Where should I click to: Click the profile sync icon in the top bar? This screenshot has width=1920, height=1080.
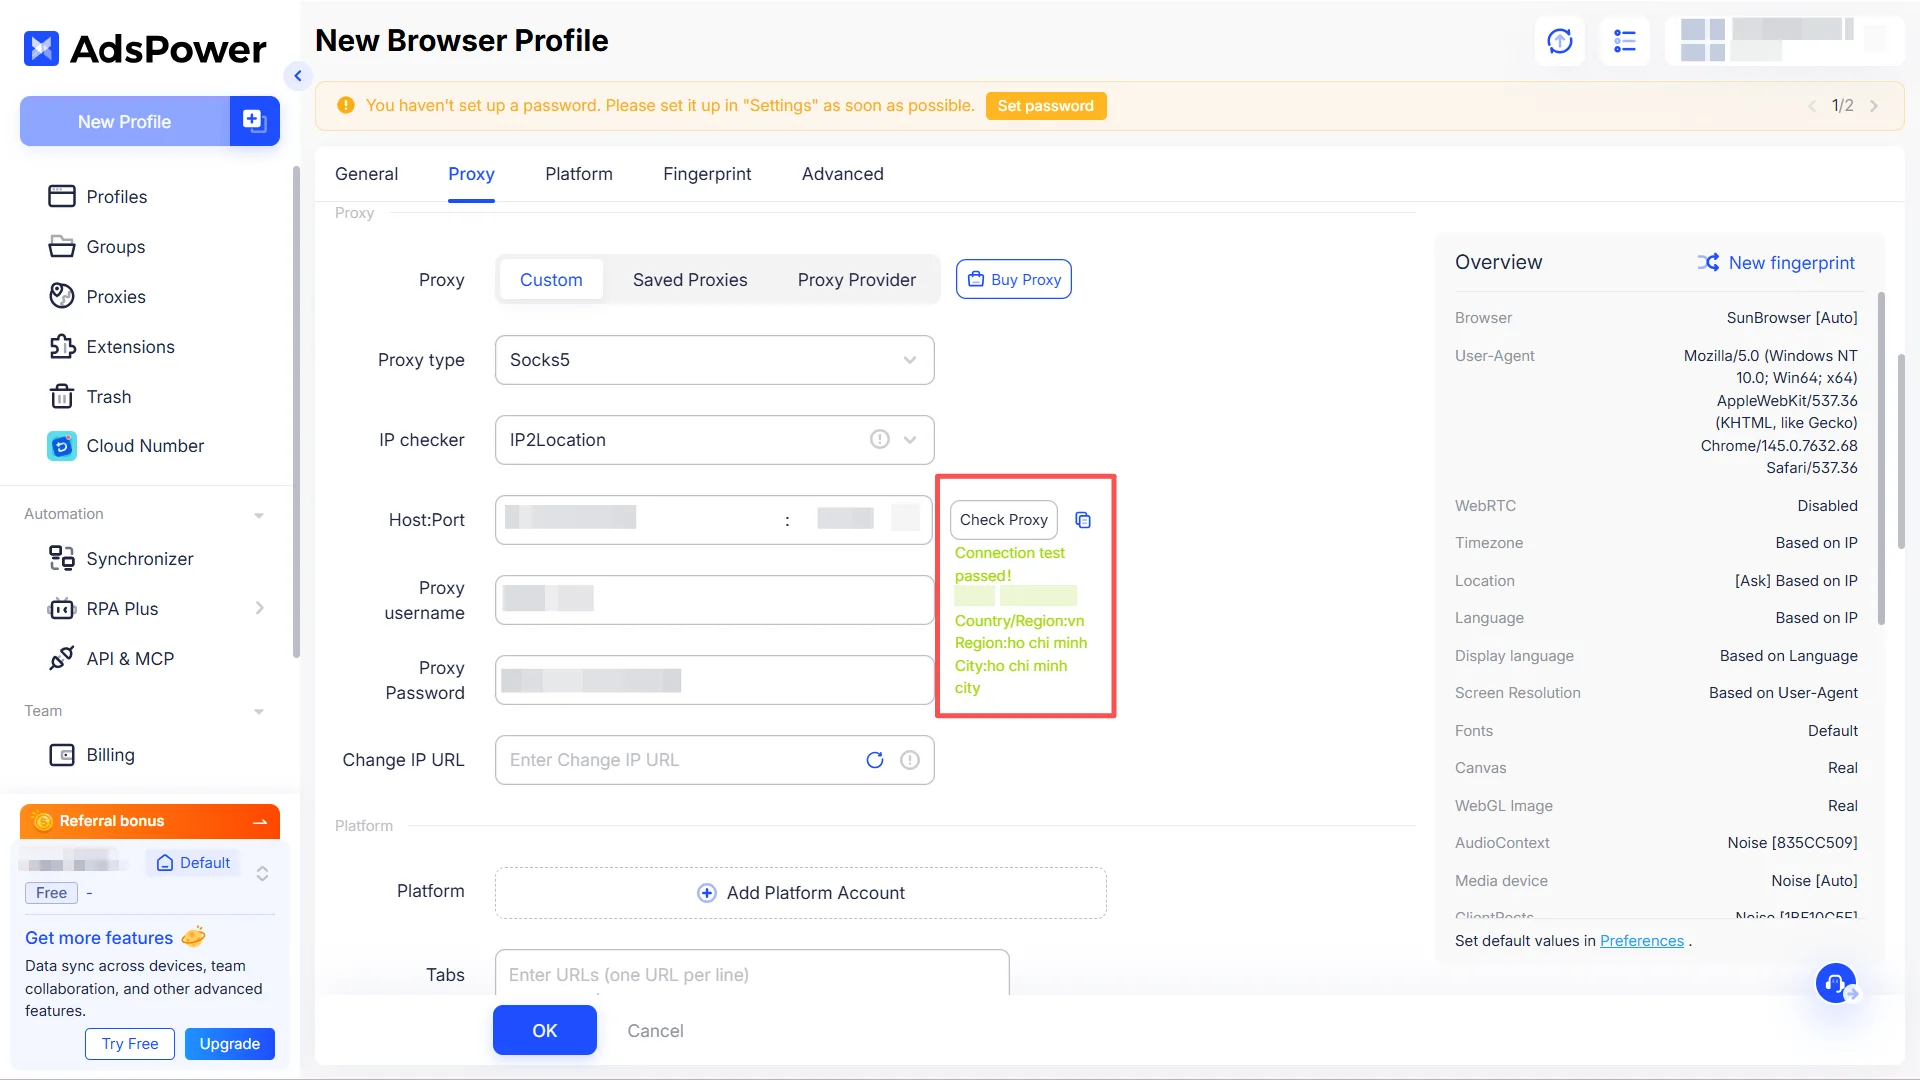pyautogui.click(x=1559, y=41)
